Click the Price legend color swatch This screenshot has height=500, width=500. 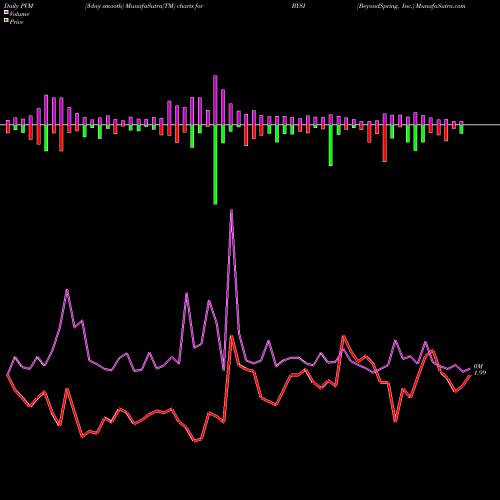point(6,21)
